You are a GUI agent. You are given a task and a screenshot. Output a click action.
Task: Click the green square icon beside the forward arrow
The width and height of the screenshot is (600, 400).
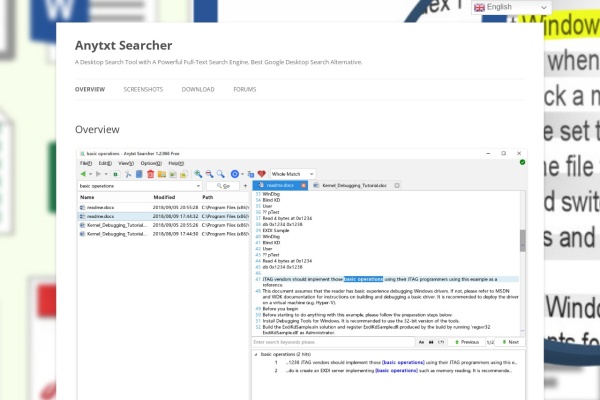tap(116, 174)
